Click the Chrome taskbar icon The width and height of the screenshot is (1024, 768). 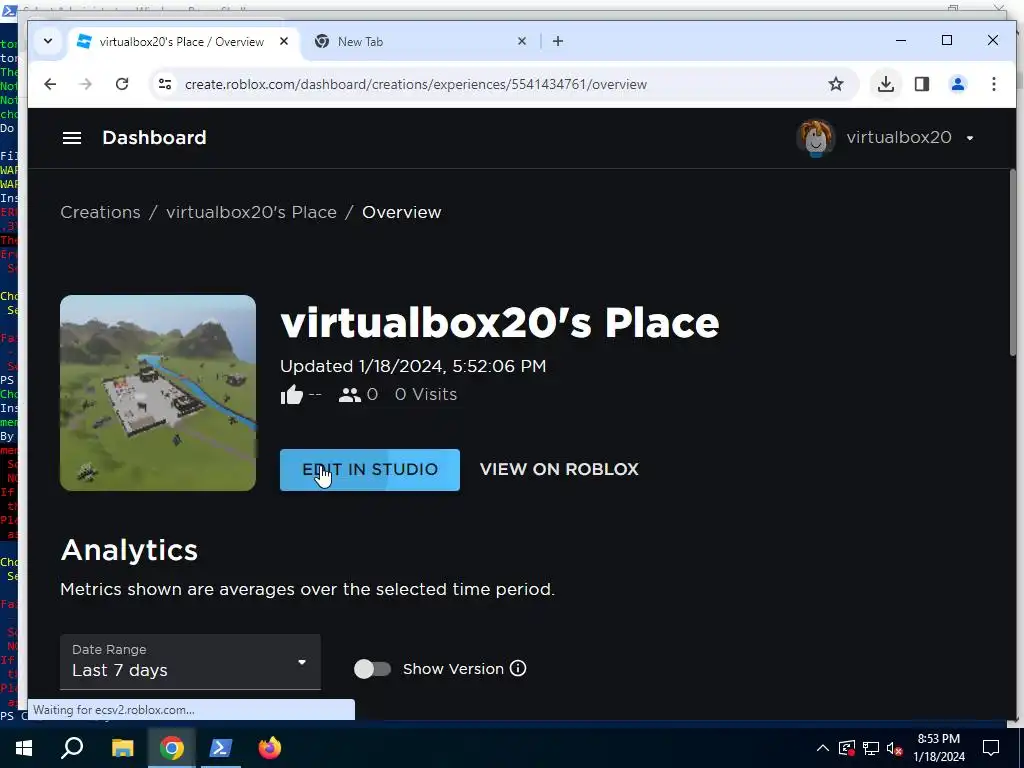tap(172, 748)
